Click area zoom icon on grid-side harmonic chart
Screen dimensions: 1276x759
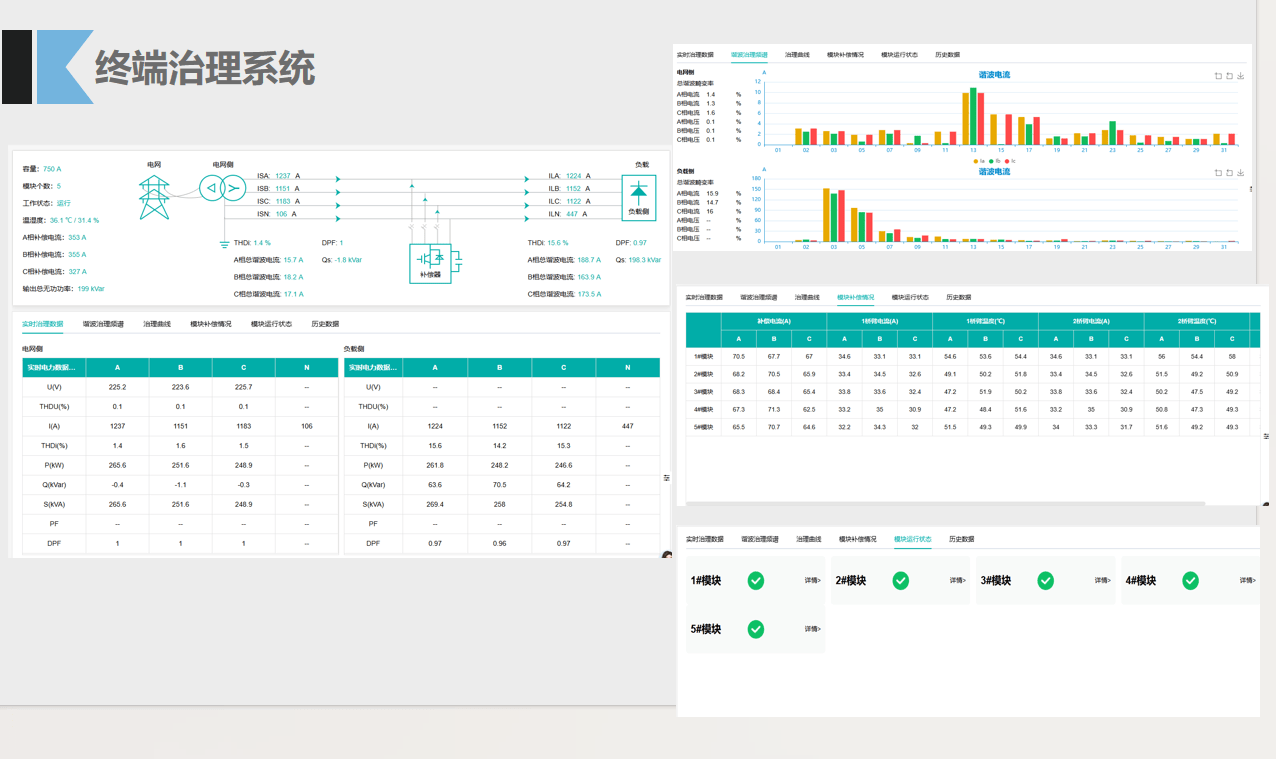[x=1218, y=76]
